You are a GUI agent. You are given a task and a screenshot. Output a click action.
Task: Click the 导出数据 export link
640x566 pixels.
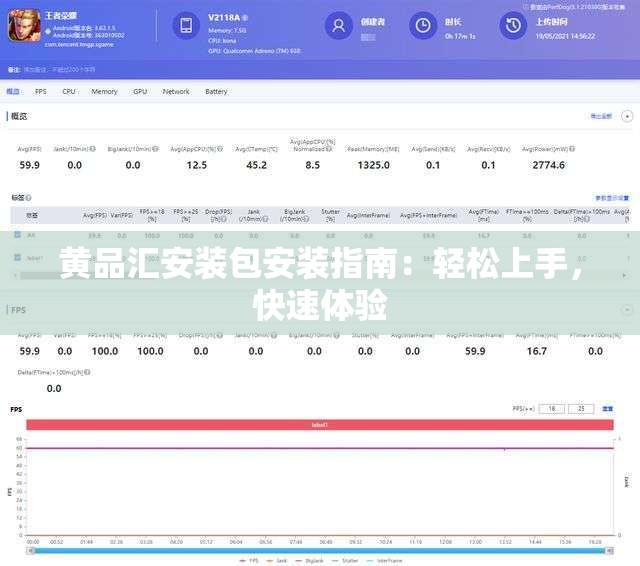coord(601,116)
